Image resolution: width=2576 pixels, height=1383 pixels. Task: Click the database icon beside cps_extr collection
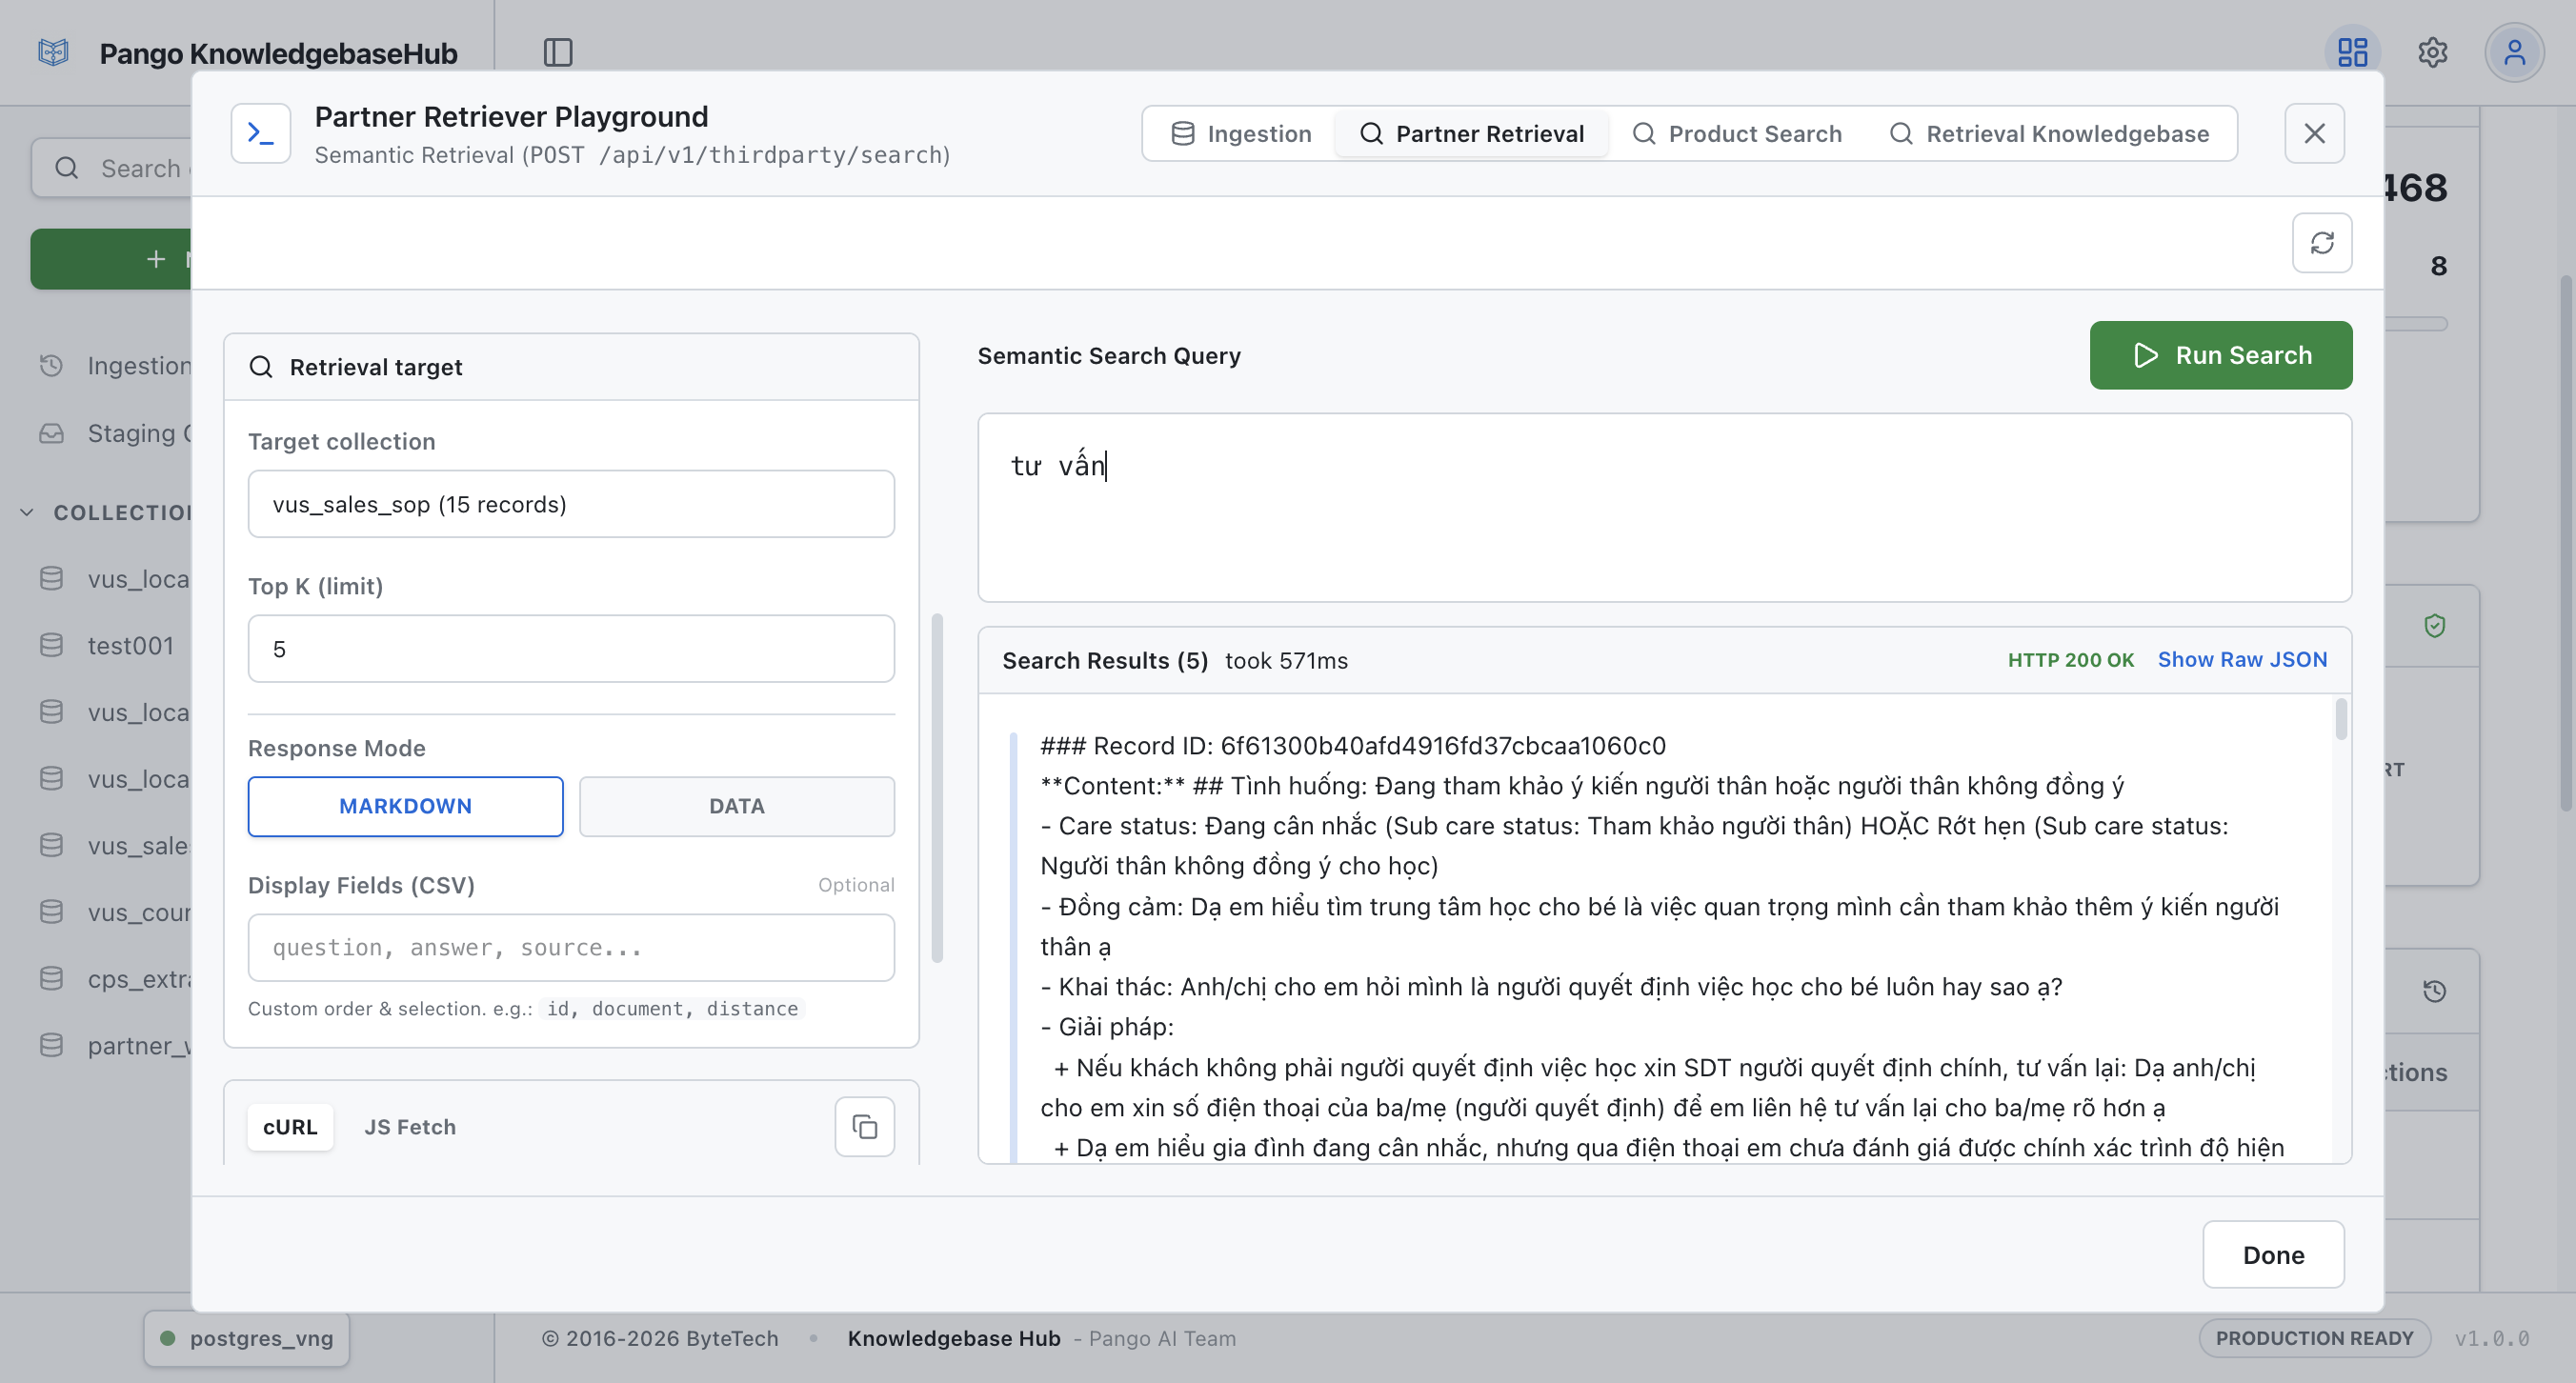coord(51,978)
